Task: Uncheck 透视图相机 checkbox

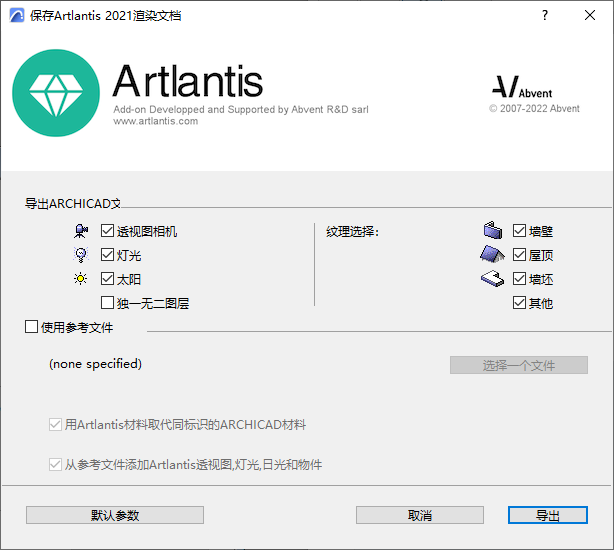Action: (107, 231)
